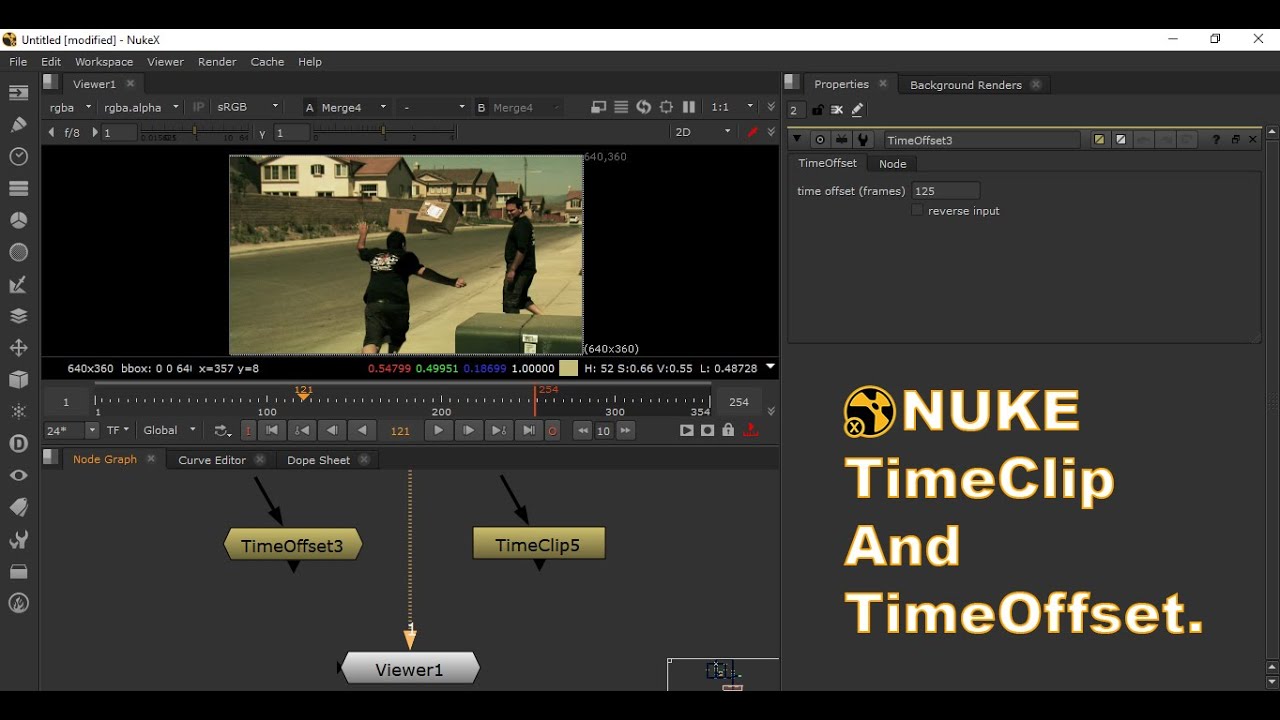Click the center-node target icon for TimeOffset3
The width and height of the screenshot is (1280, 720).
click(x=820, y=140)
